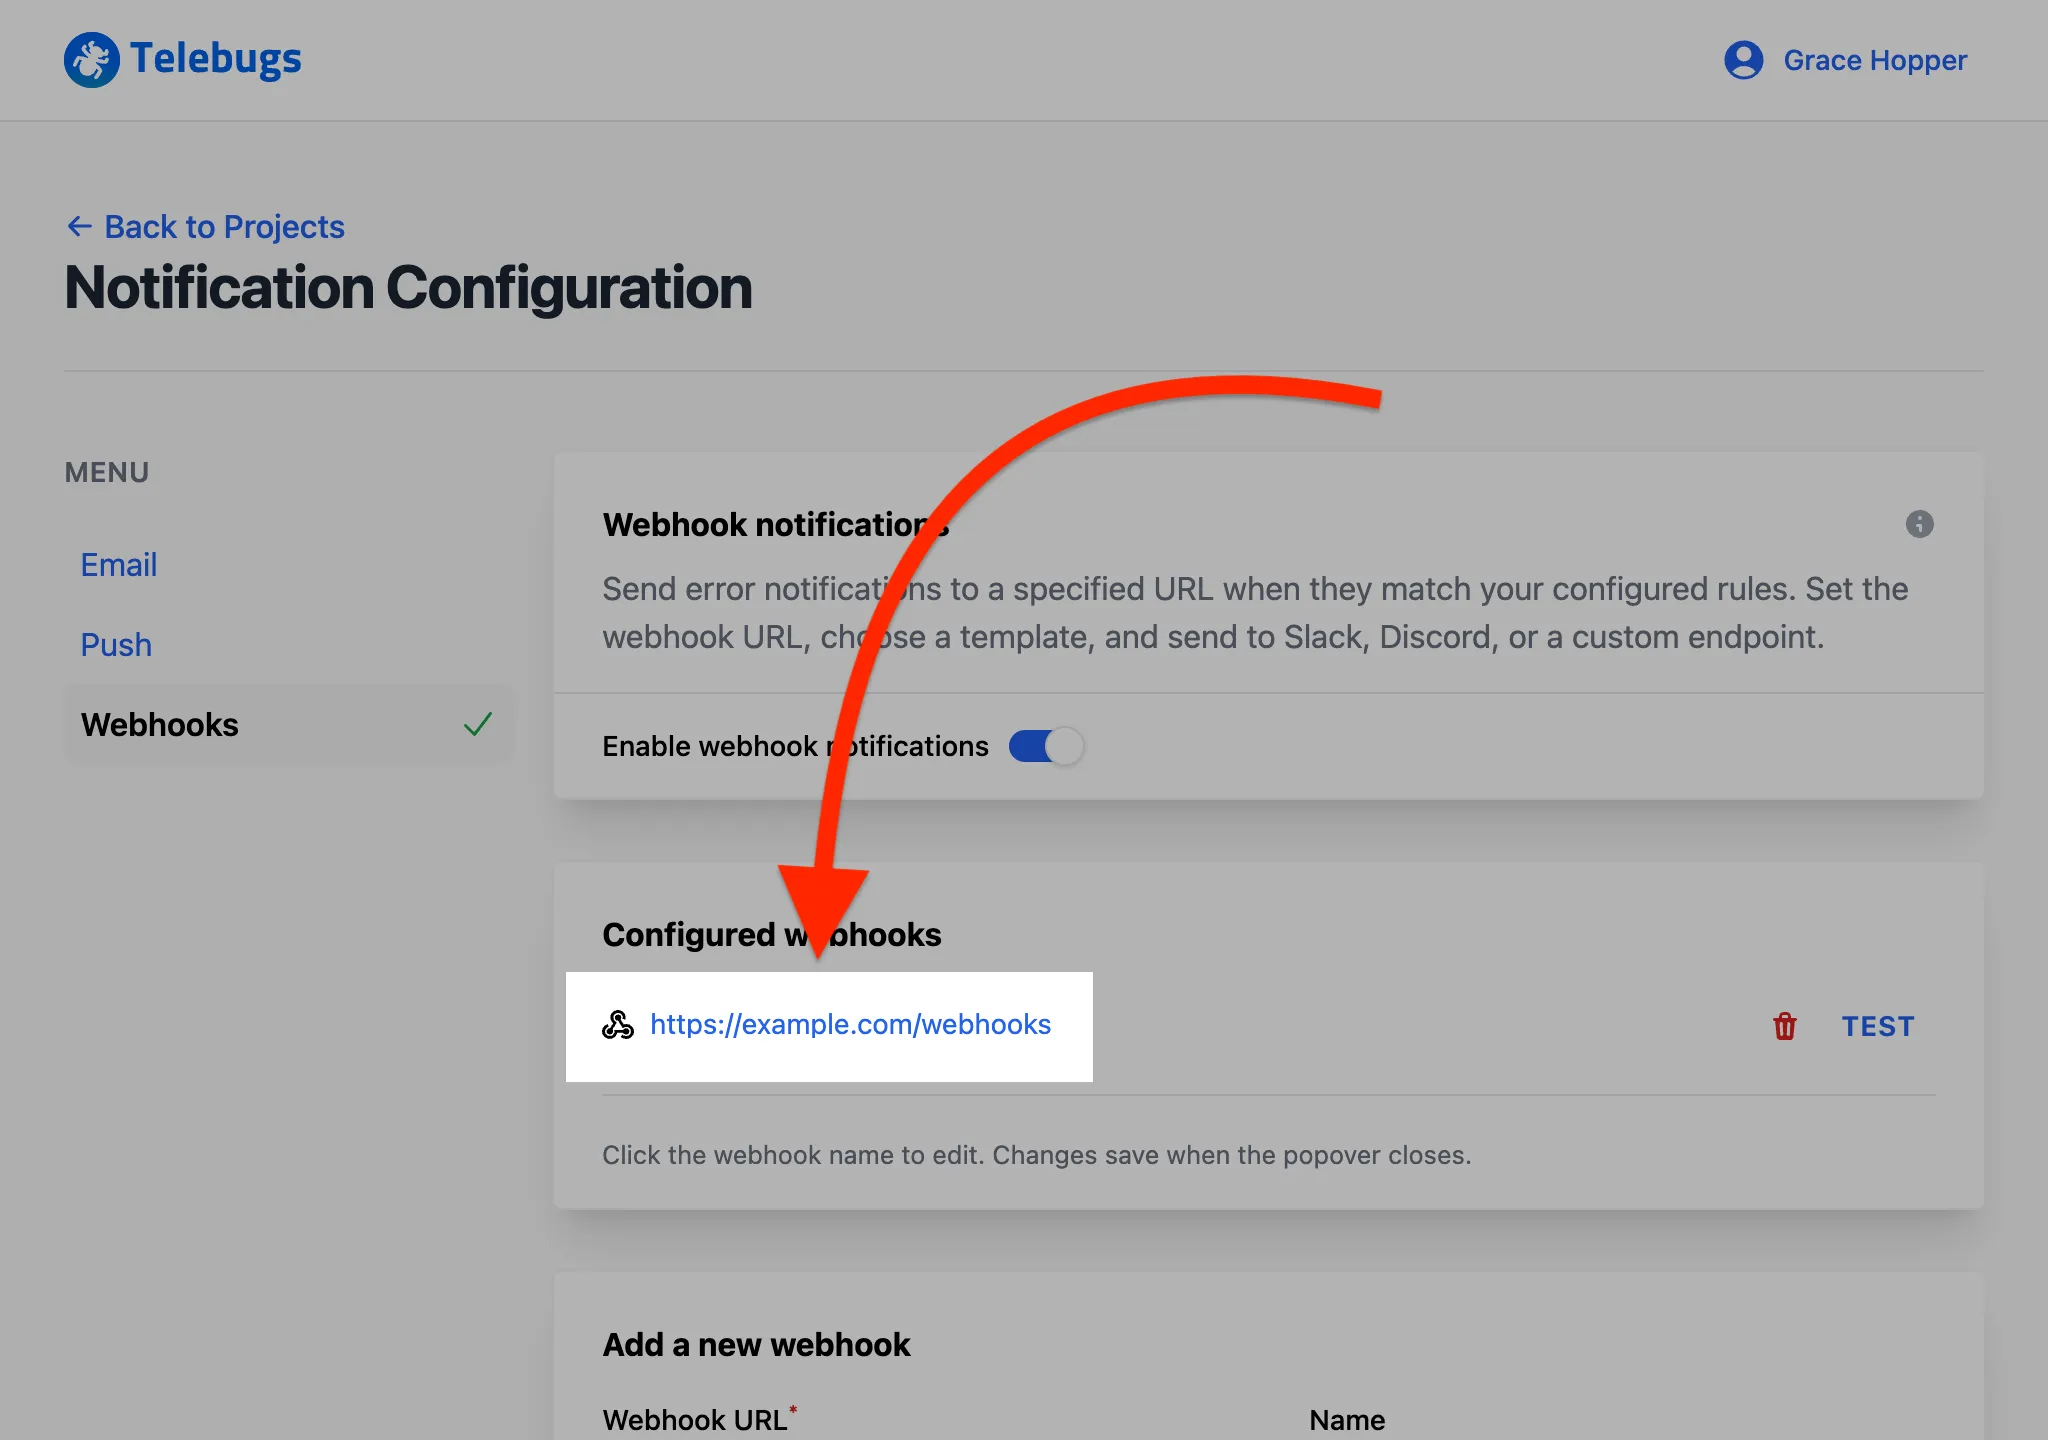Open the Telebugs home link text
2048x1440 pixels.
click(215, 59)
